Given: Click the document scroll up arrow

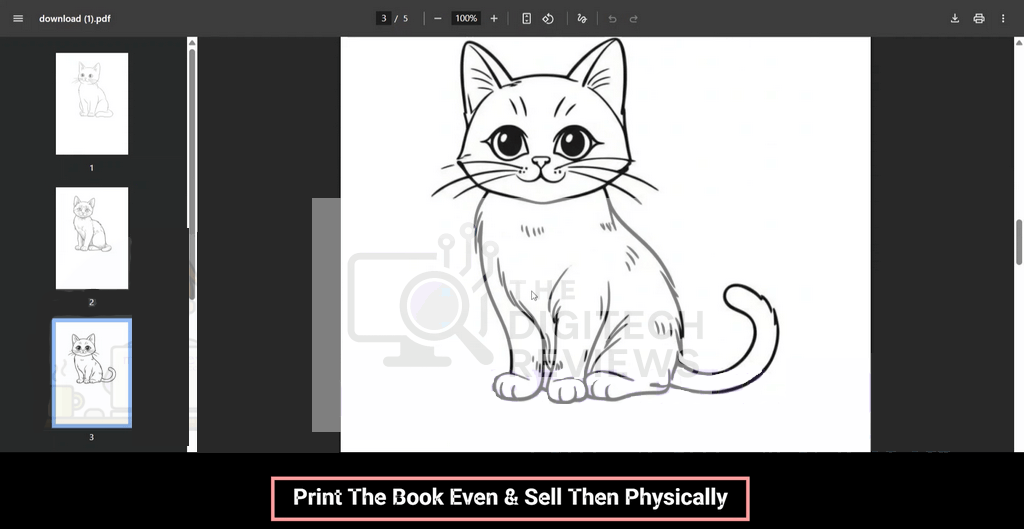Looking at the screenshot, I should click(1019, 42).
